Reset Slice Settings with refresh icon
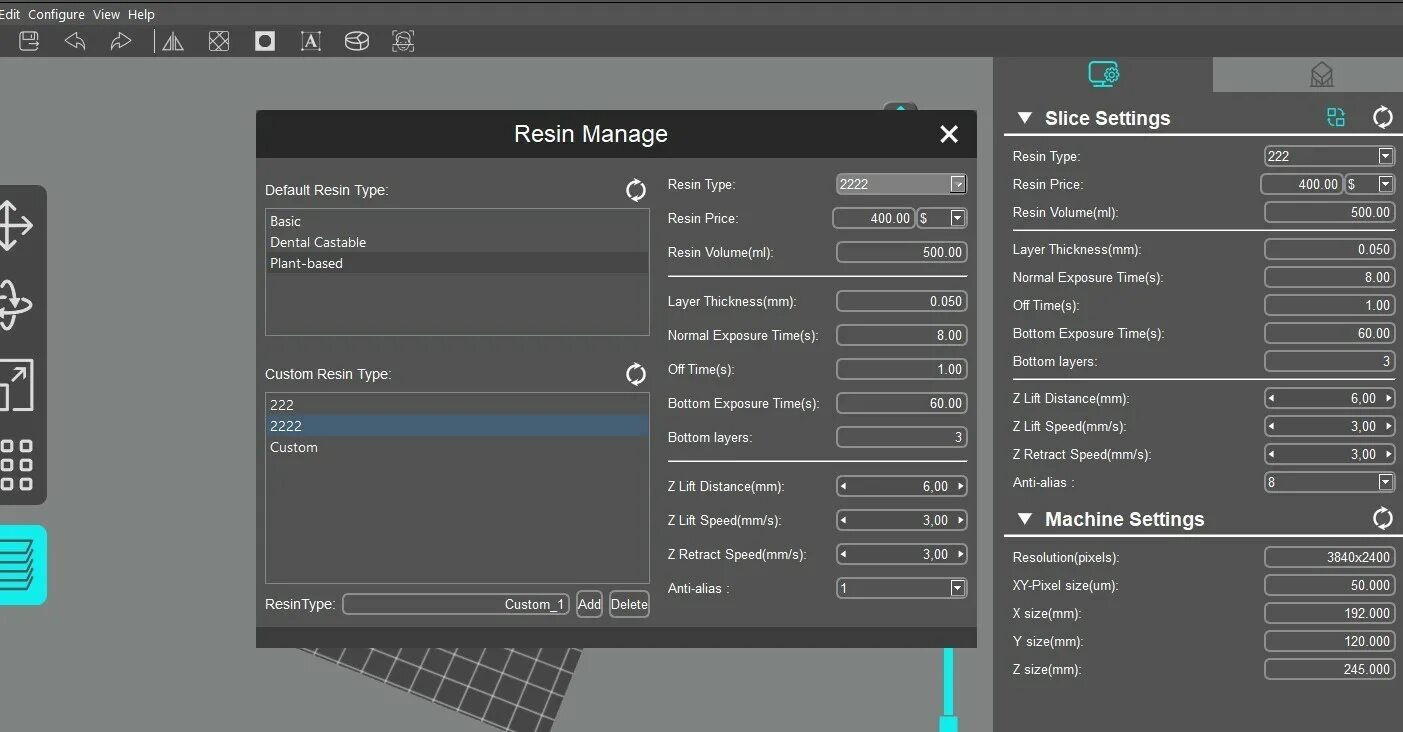The height and width of the screenshot is (732, 1403). [x=1382, y=117]
